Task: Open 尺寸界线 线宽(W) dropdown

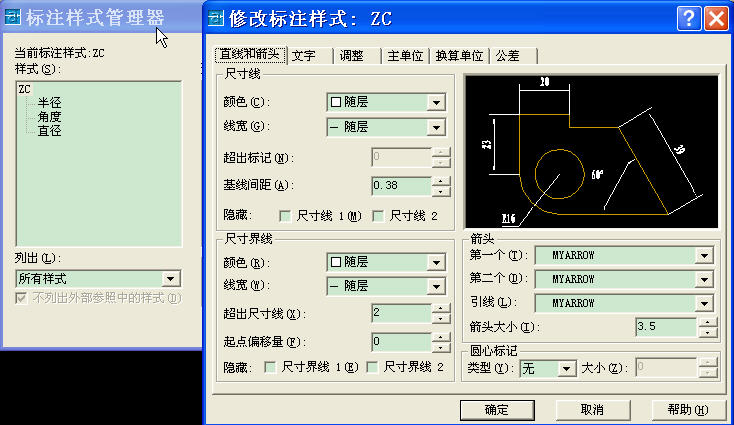Action: point(436,286)
